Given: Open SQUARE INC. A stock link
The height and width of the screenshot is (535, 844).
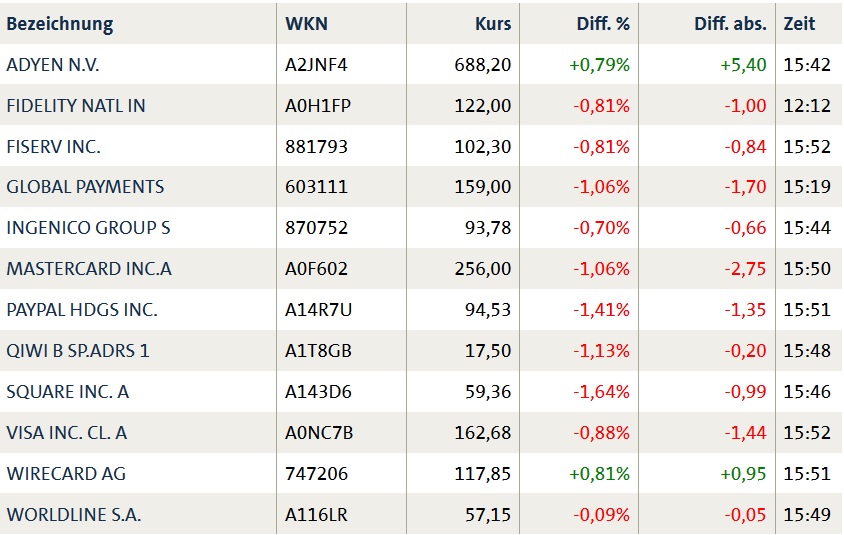Looking at the screenshot, I should click(68, 392).
